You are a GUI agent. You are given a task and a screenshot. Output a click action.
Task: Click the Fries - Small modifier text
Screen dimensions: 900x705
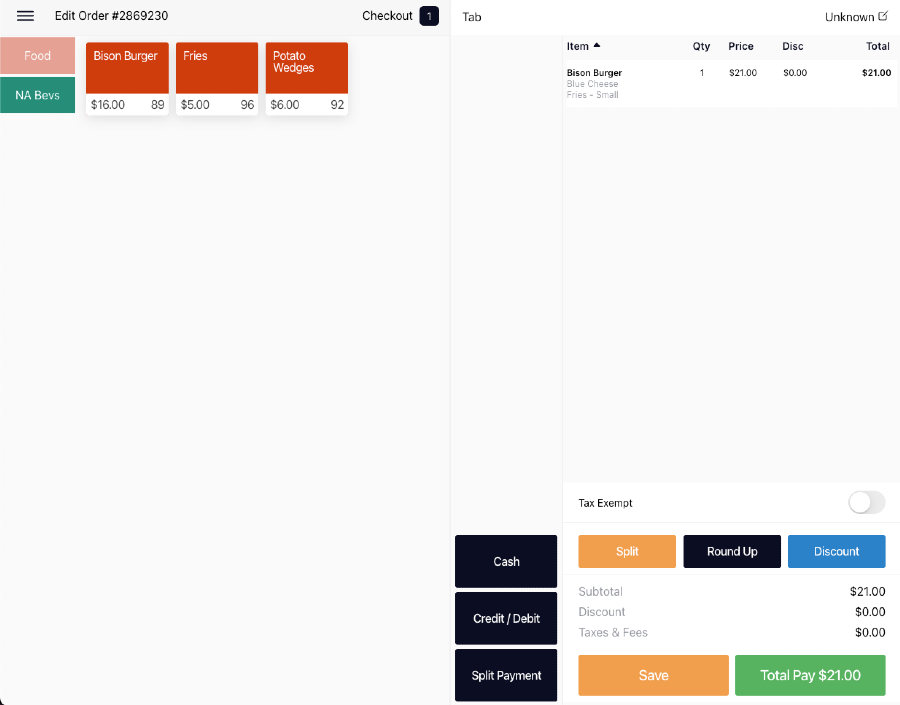point(592,95)
